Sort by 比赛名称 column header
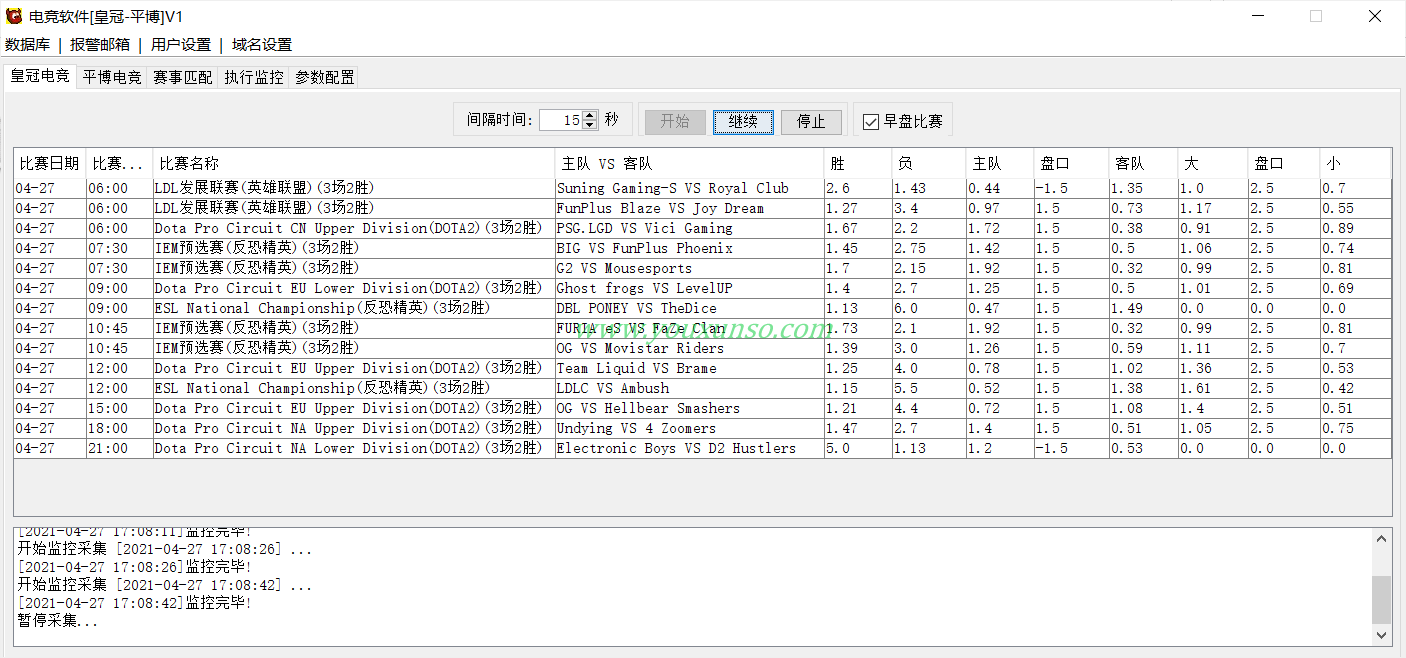Screen dimensions: 1406x658 [x=354, y=163]
